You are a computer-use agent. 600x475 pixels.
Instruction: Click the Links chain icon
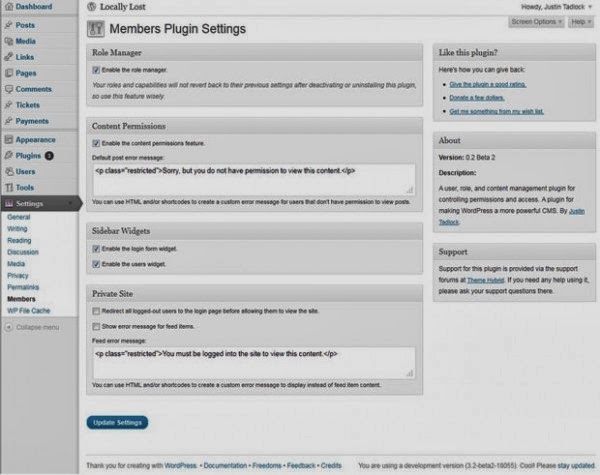pyautogui.click(x=9, y=57)
